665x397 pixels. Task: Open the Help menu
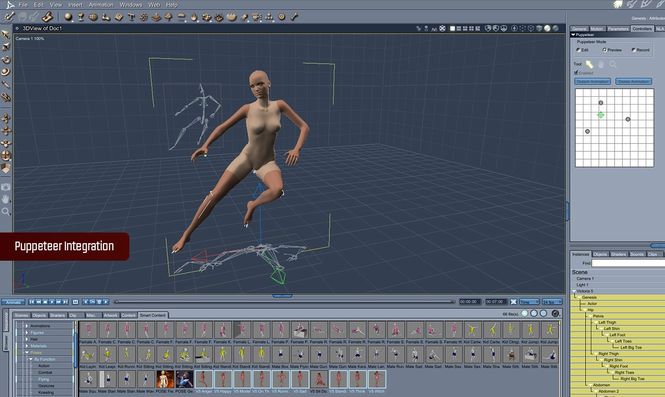tap(172, 5)
